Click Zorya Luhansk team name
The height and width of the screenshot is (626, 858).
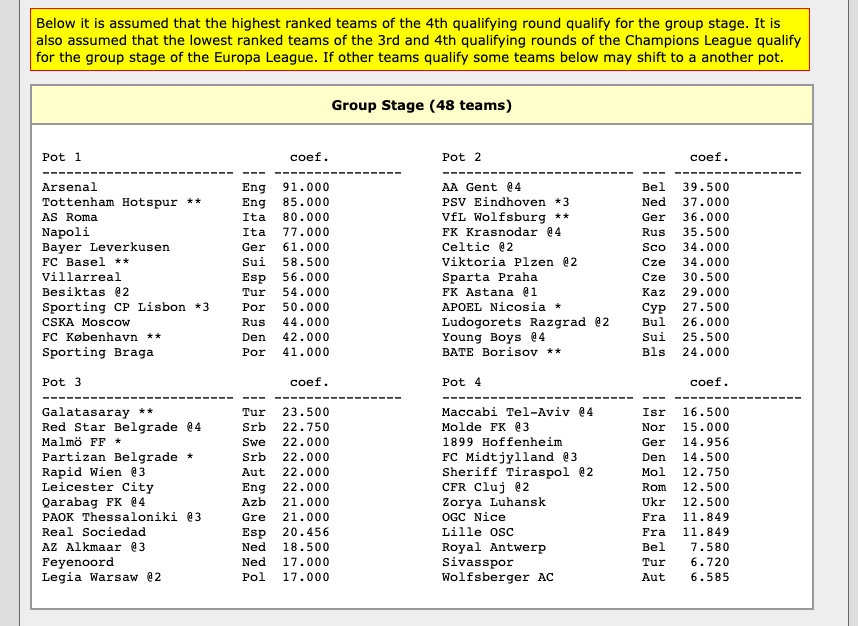(x=494, y=502)
